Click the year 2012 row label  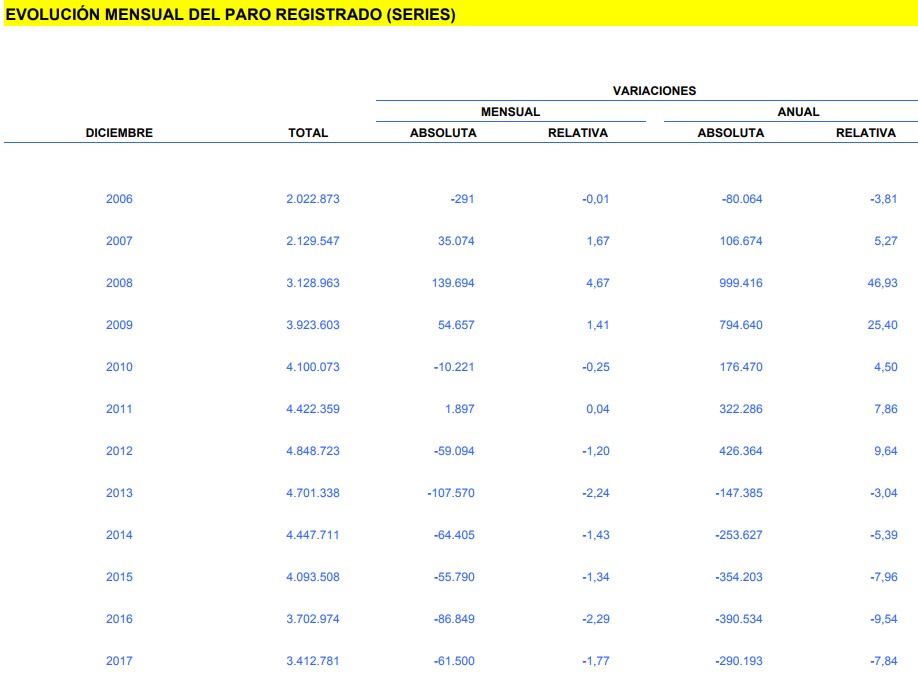pos(119,451)
